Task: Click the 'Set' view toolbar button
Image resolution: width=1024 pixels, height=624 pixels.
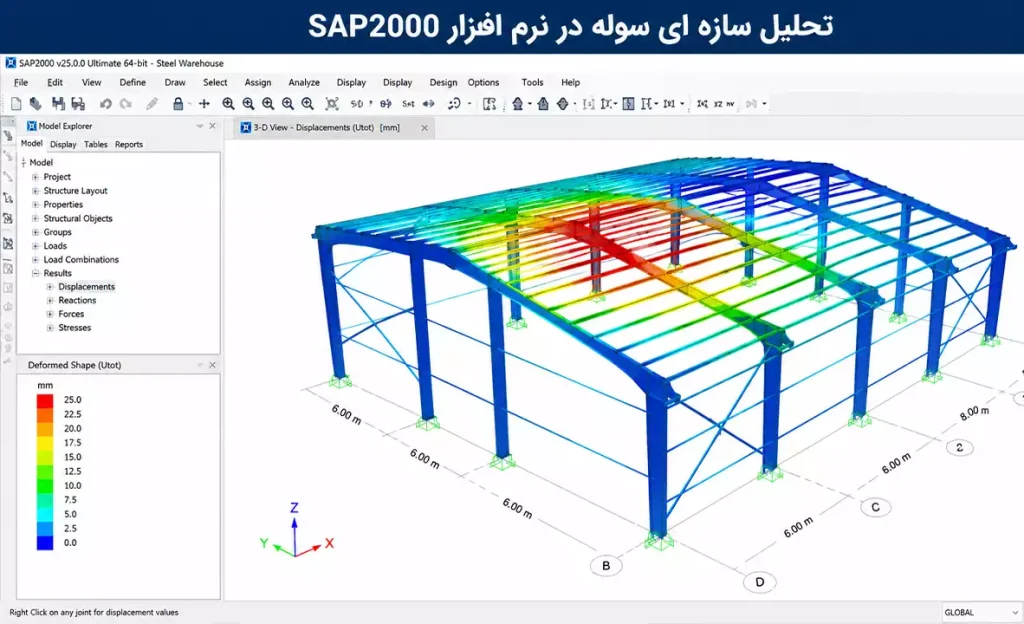Action: pyautogui.click(x=408, y=104)
